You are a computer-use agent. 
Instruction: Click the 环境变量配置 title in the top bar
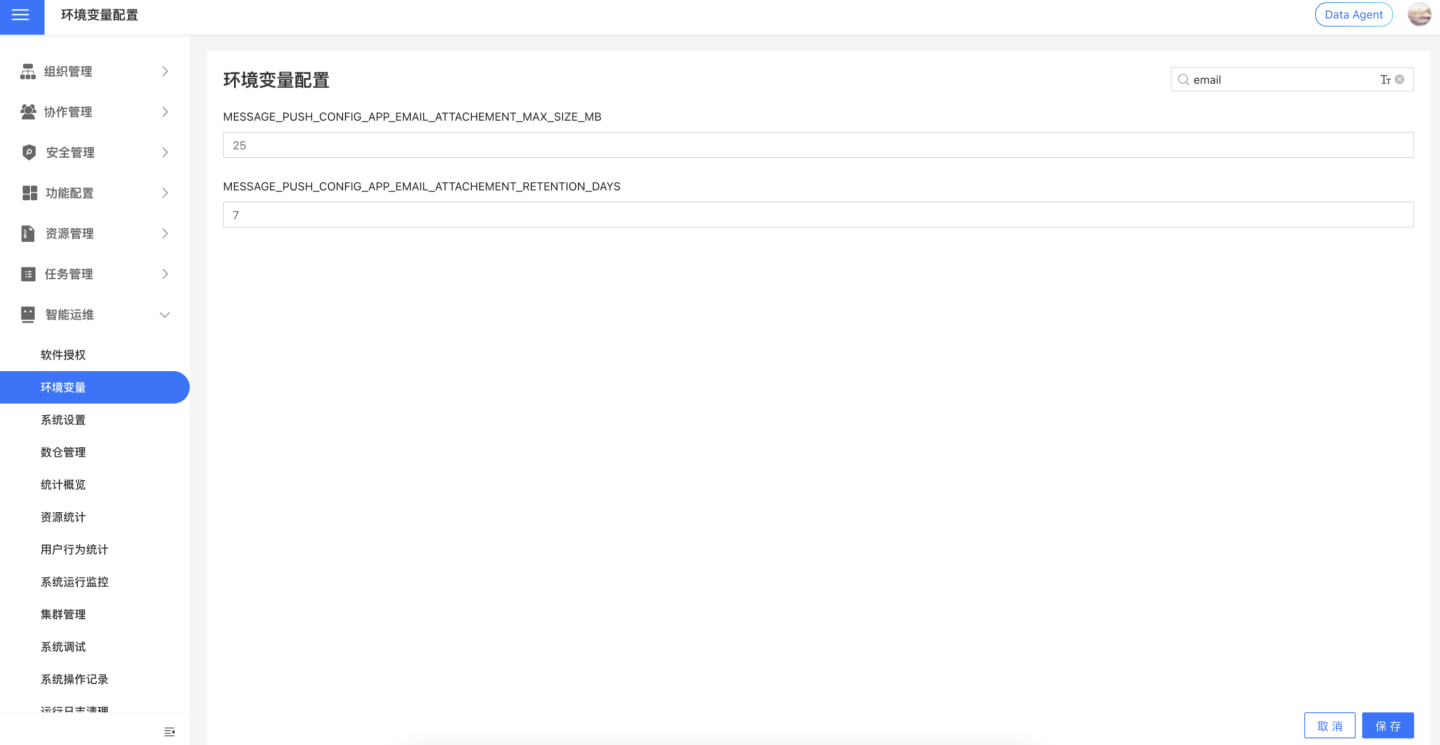100,15
